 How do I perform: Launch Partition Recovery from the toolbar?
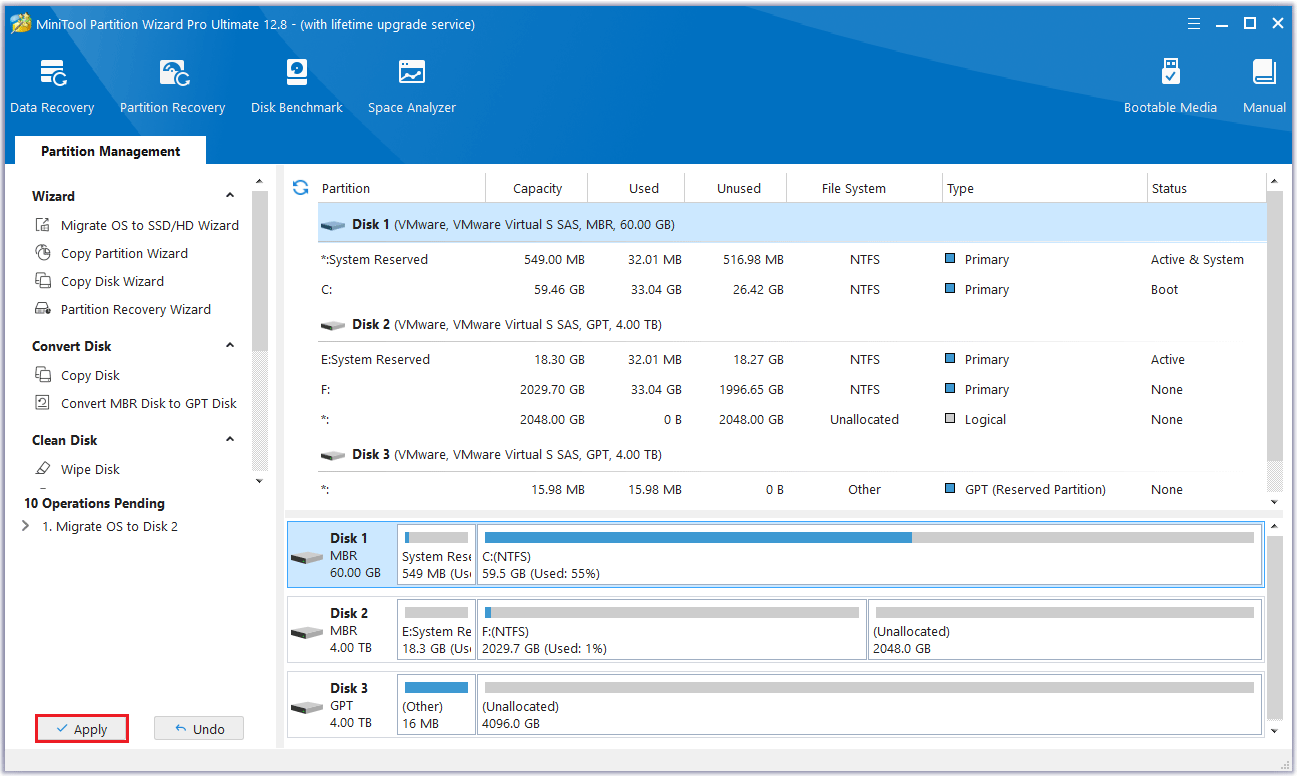pos(172,87)
